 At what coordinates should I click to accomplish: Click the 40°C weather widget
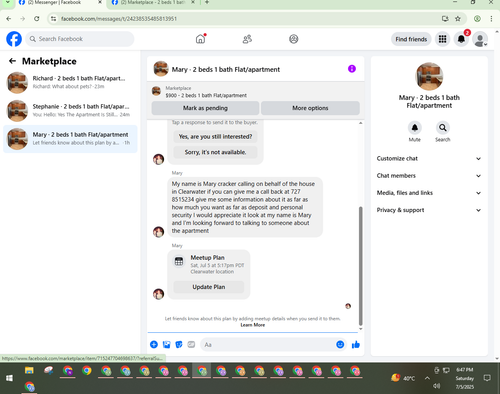pos(403,378)
